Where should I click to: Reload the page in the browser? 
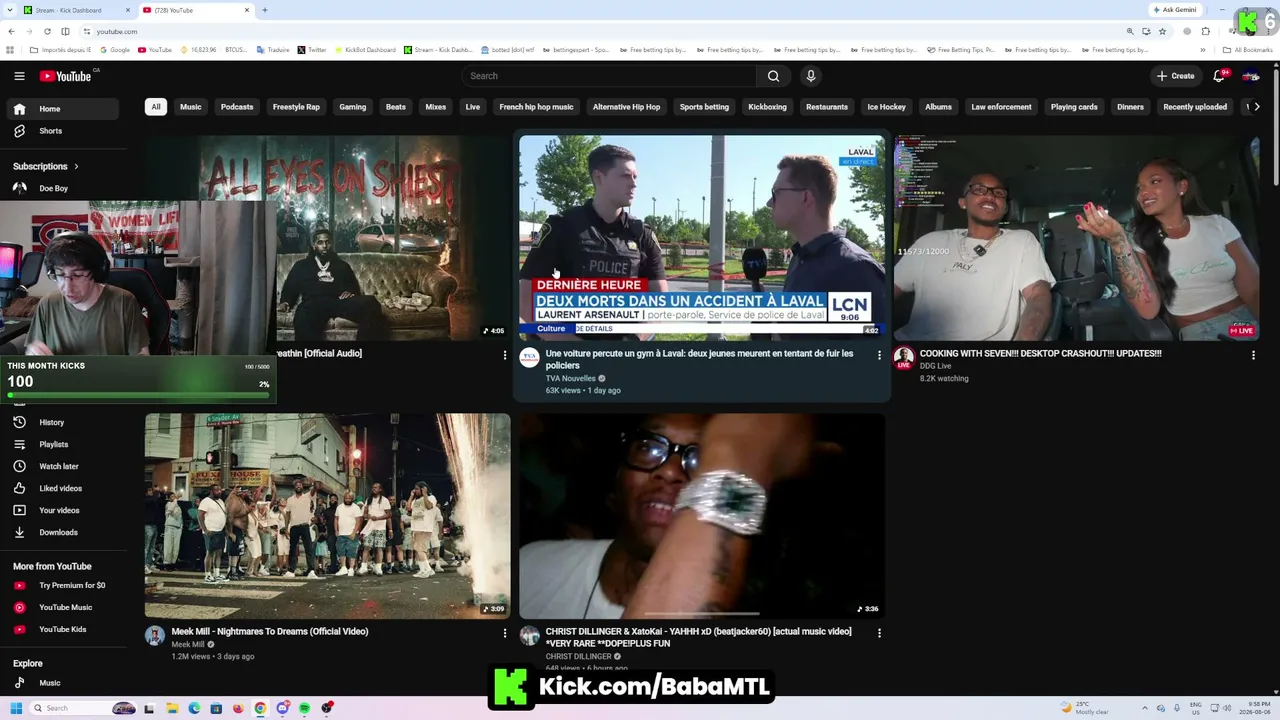pyautogui.click(x=45, y=31)
